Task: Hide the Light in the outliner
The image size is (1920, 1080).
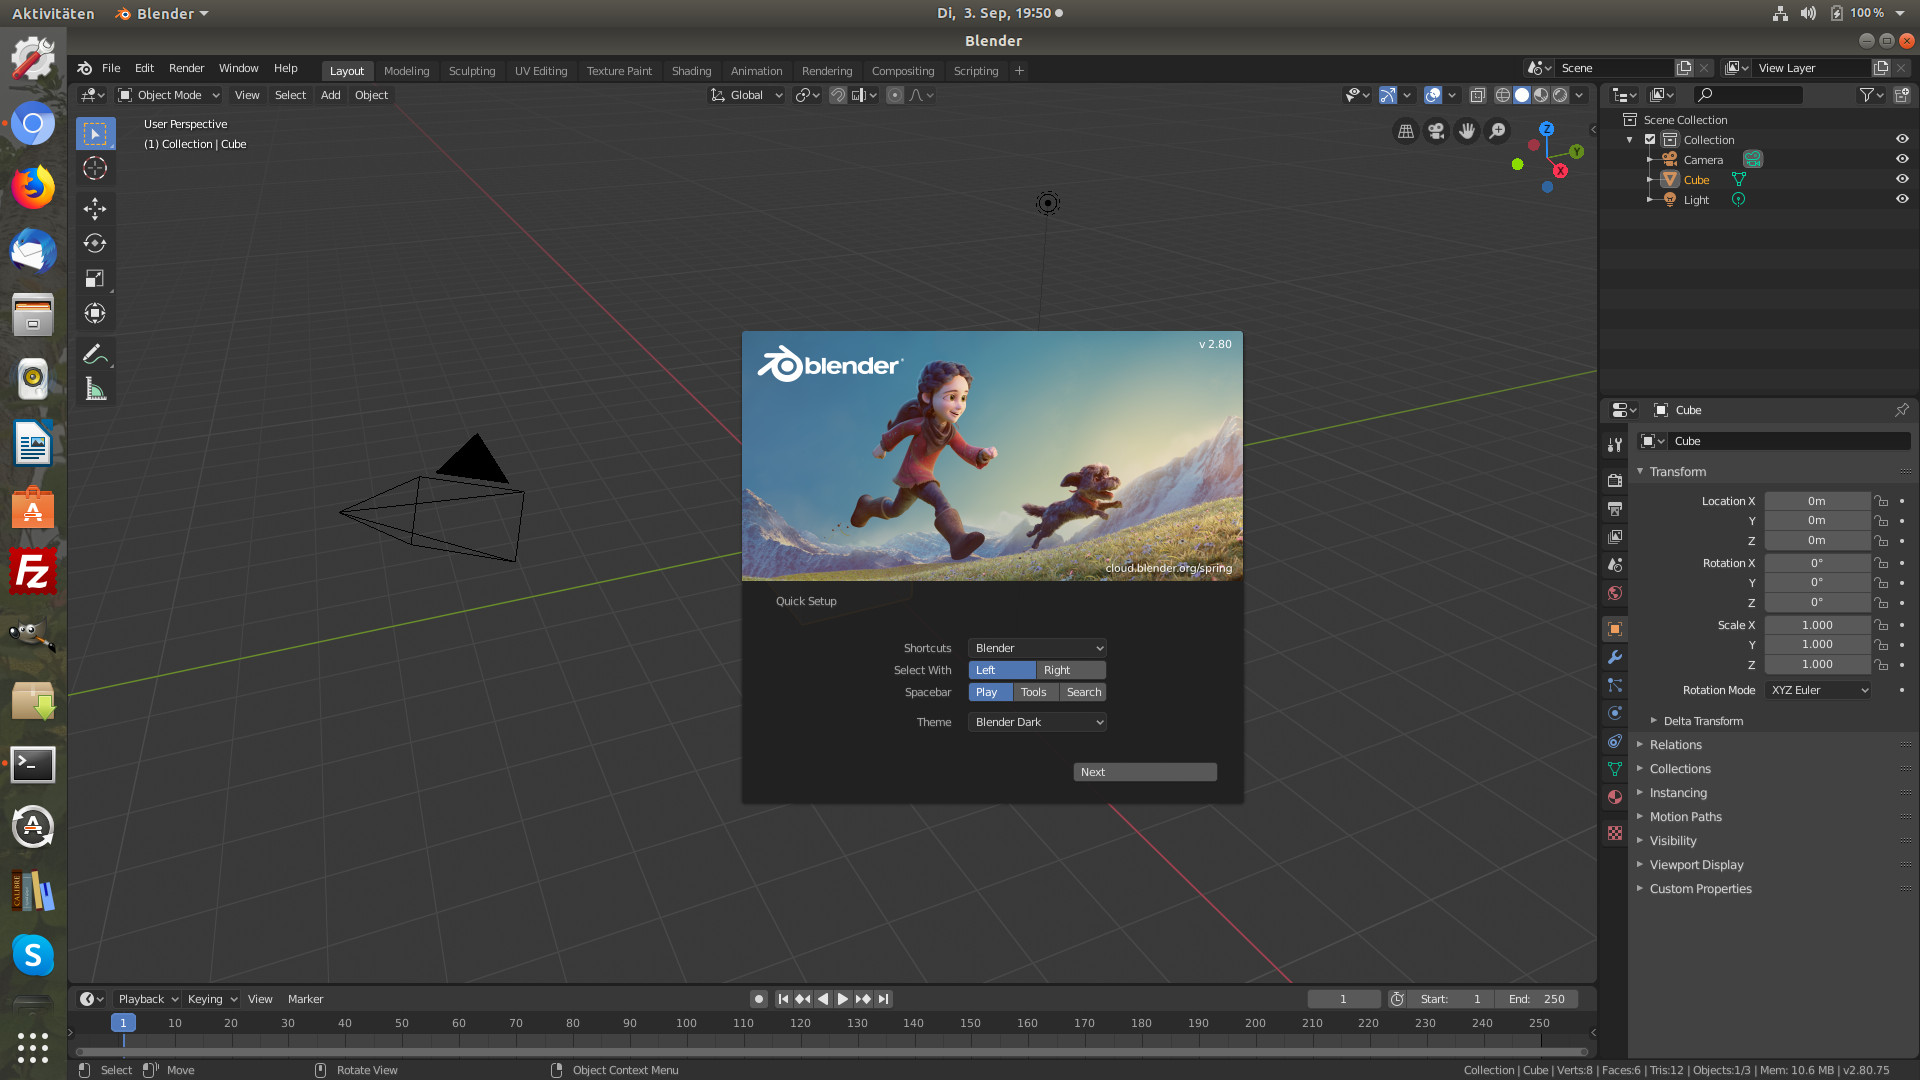Action: [1902, 199]
